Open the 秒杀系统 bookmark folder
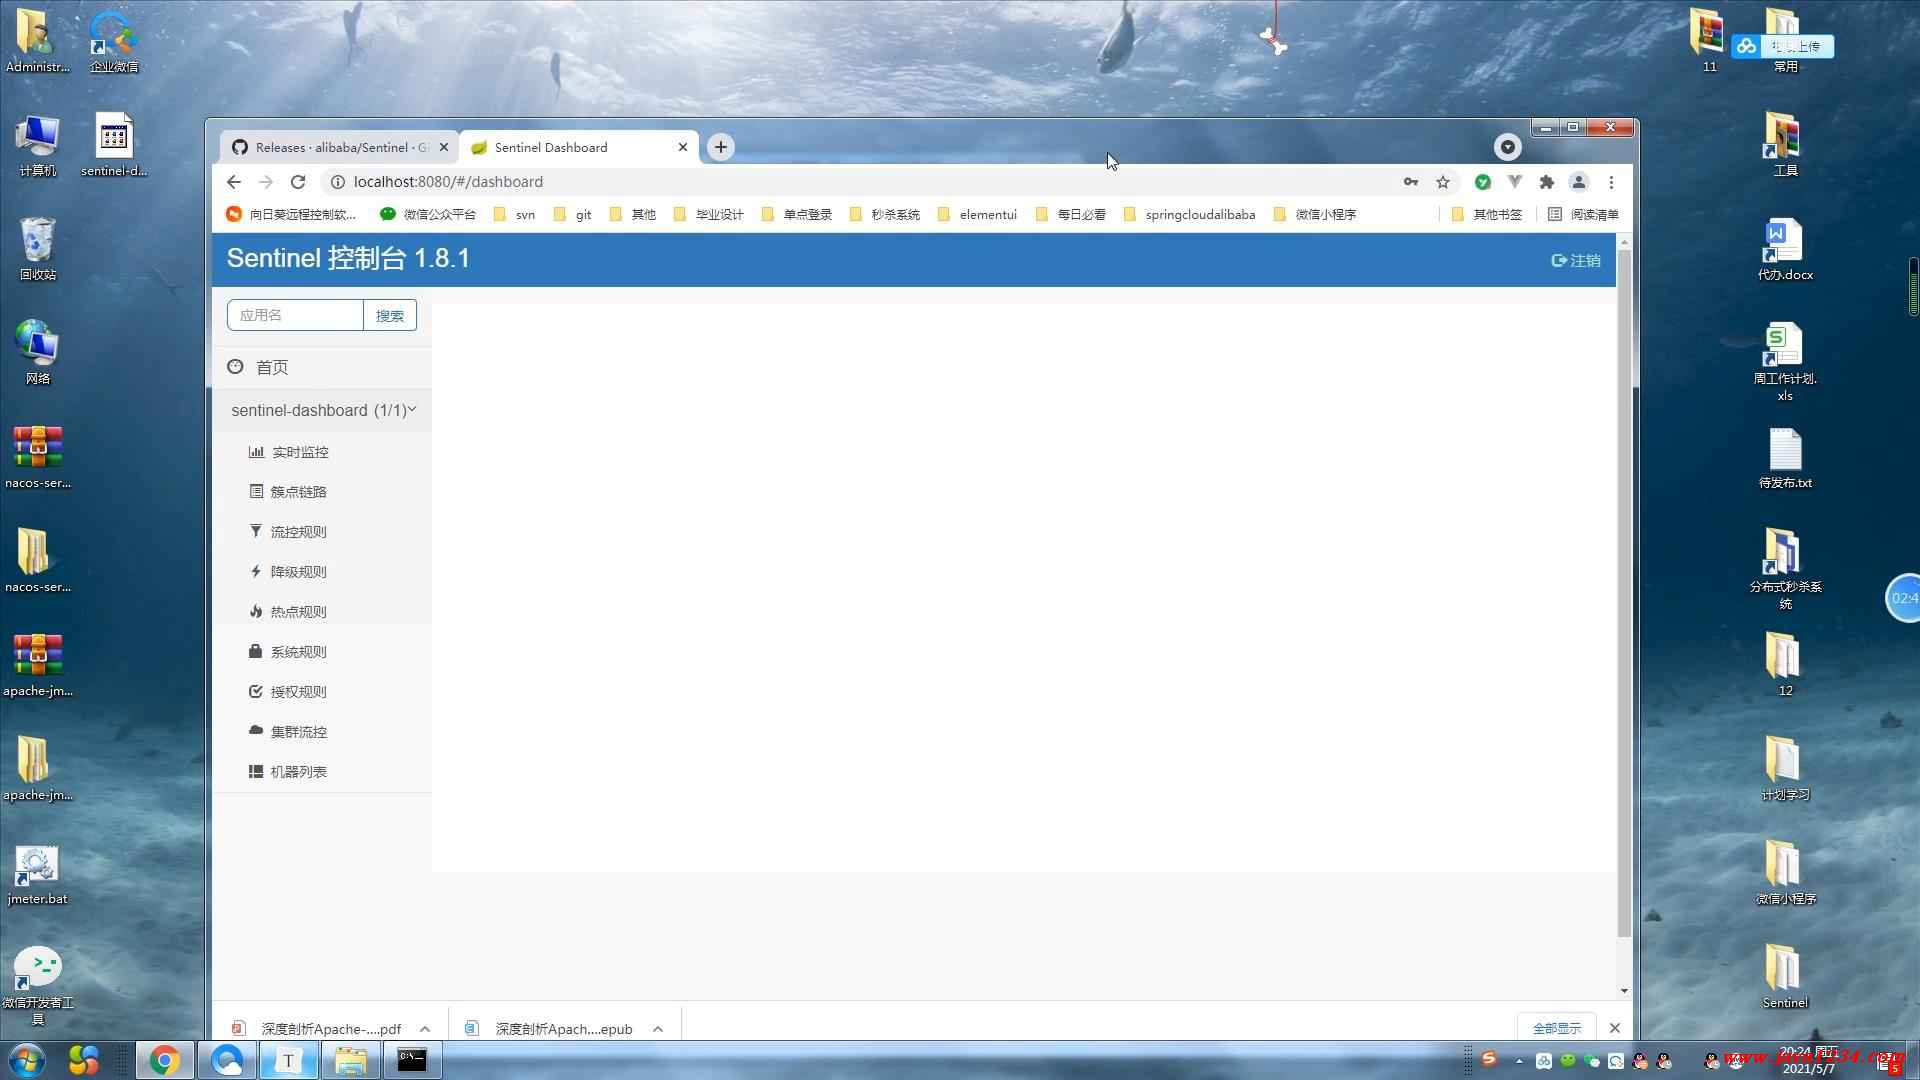 [884, 214]
